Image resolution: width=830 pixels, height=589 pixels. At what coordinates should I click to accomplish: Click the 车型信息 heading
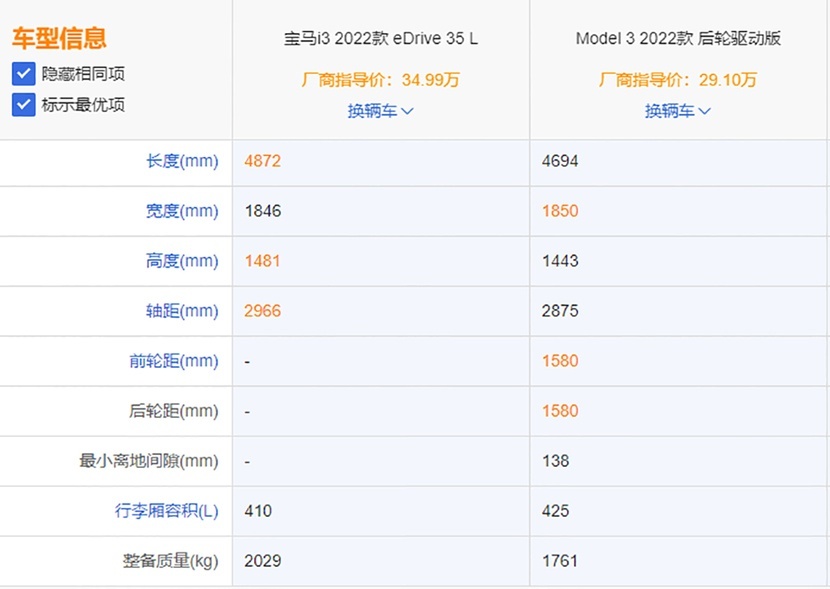59,38
